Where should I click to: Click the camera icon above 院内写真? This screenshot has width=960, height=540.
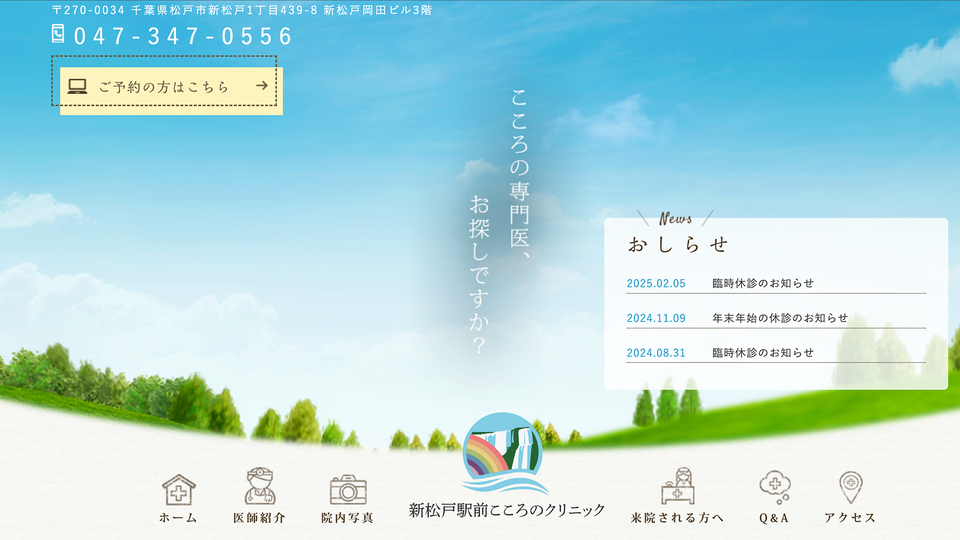(348, 490)
